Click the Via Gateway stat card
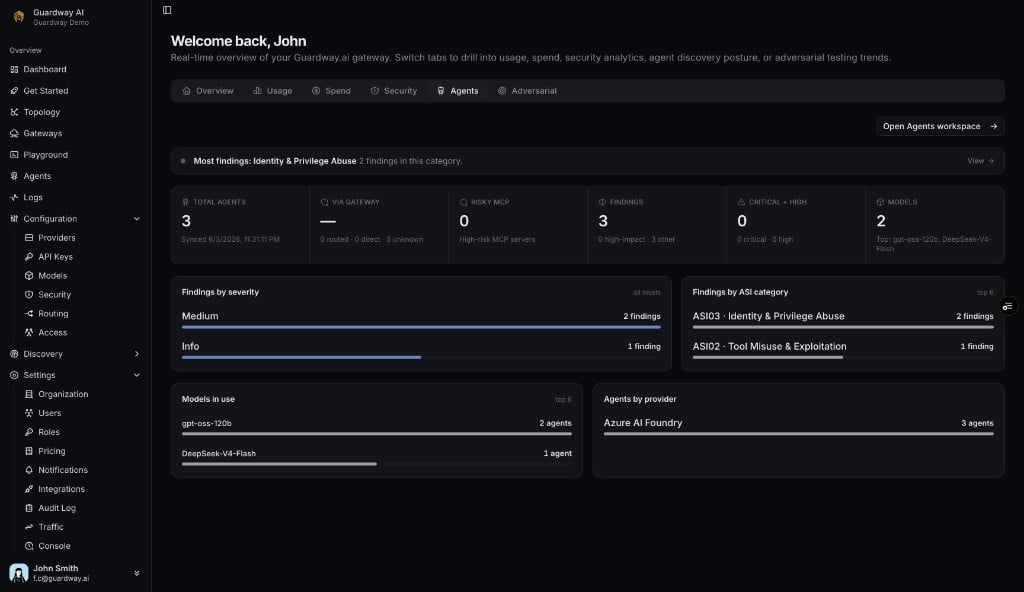The height and width of the screenshot is (592, 1024). click(x=379, y=225)
